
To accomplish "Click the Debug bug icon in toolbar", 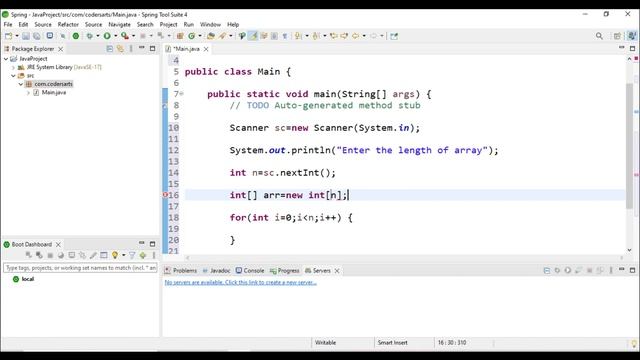I will (89, 36).
